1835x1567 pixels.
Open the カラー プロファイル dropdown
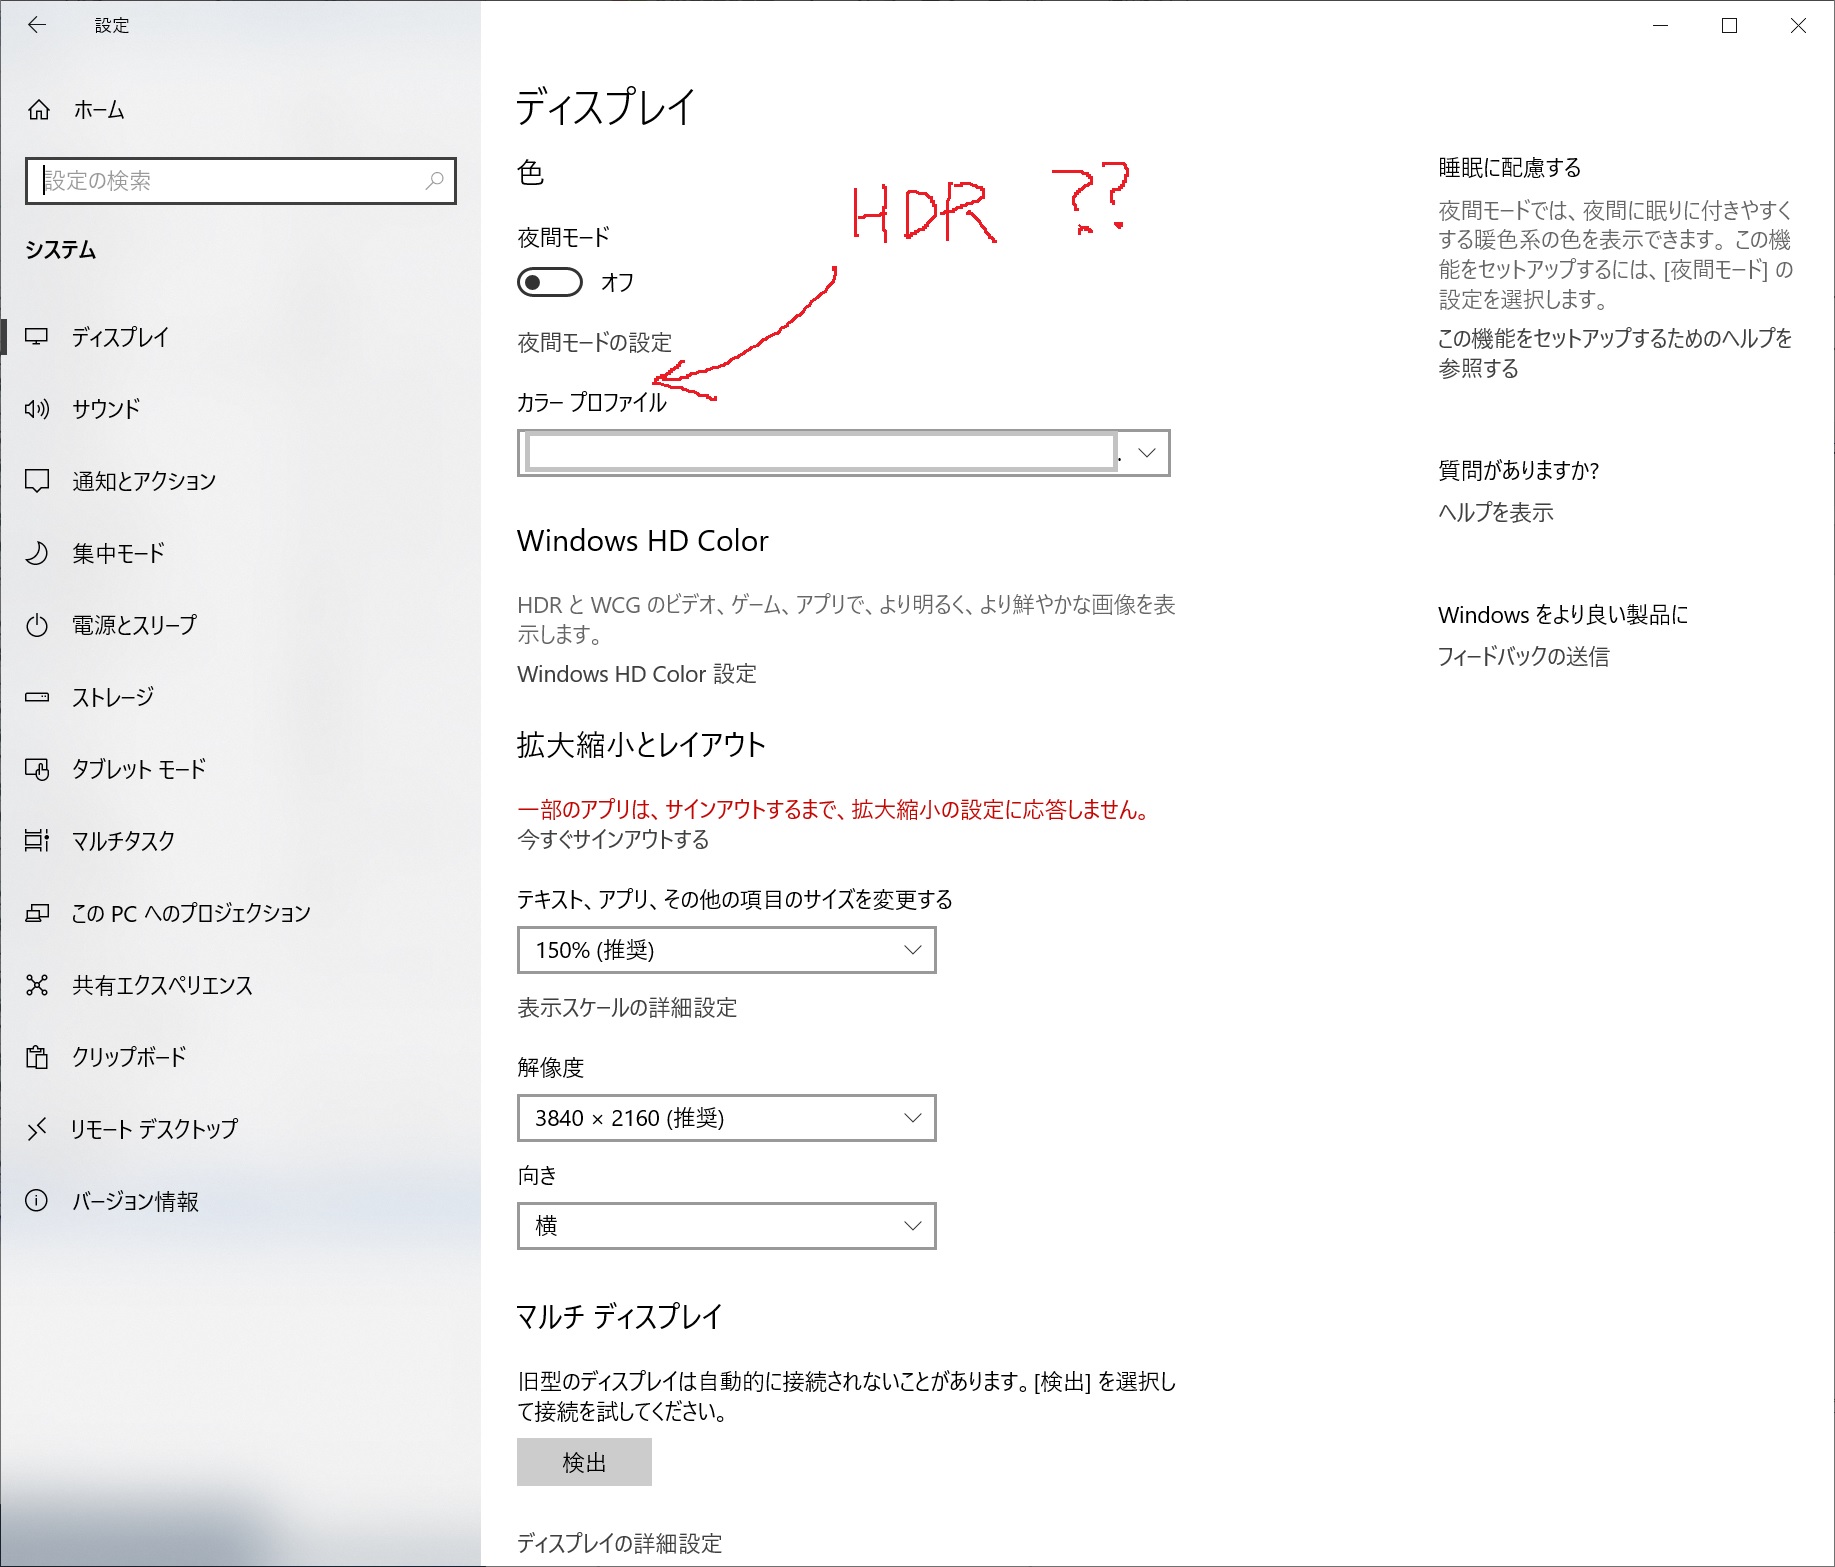click(x=843, y=453)
